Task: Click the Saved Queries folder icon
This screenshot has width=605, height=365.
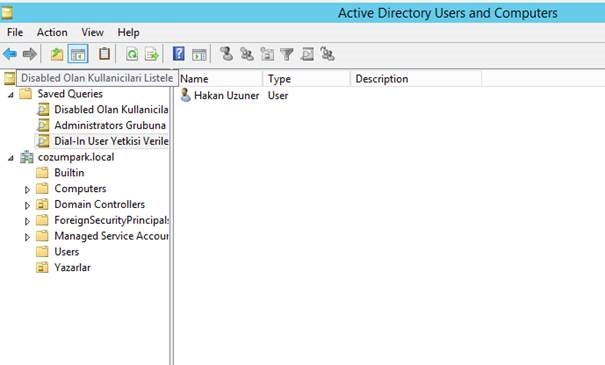Action: coord(25,93)
